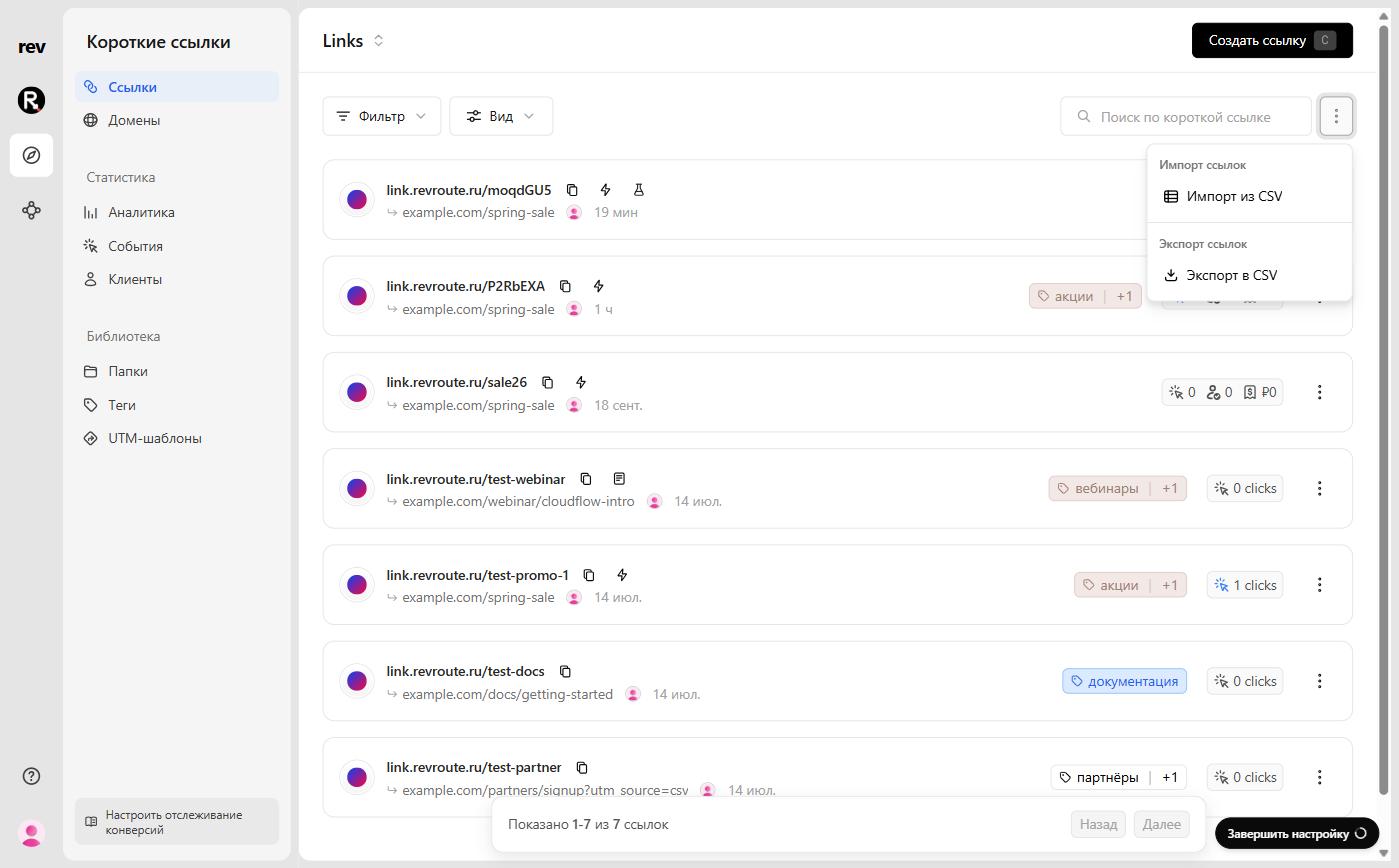
Task: Open Аналитика in the sidebar
Action: tap(177, 212)
